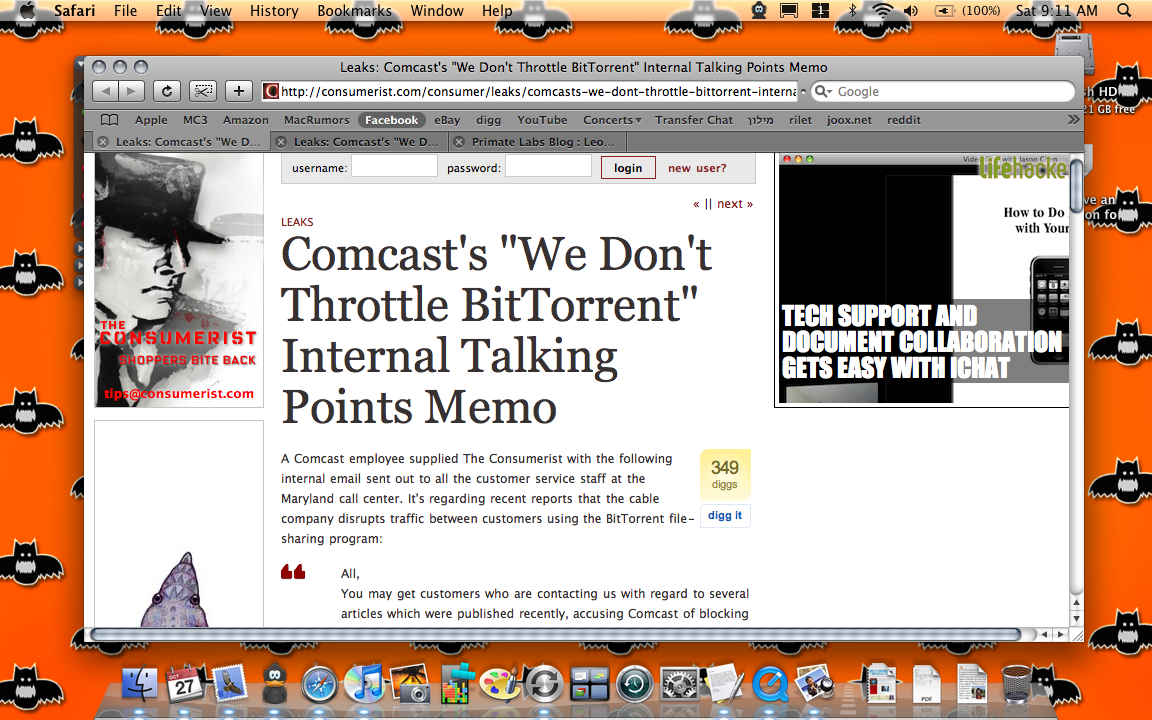The image size is (1152, 720).
Task: Open Mail stamp icon in Dock
Action: tap(228, 684)
